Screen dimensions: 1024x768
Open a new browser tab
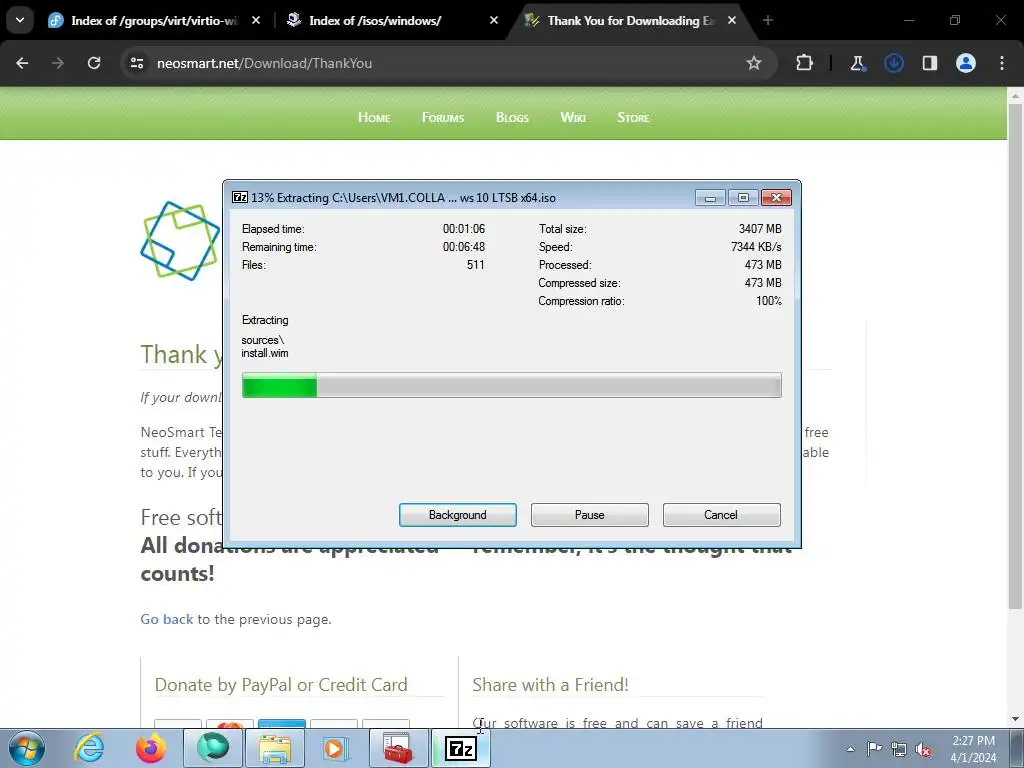coord(768,20)
